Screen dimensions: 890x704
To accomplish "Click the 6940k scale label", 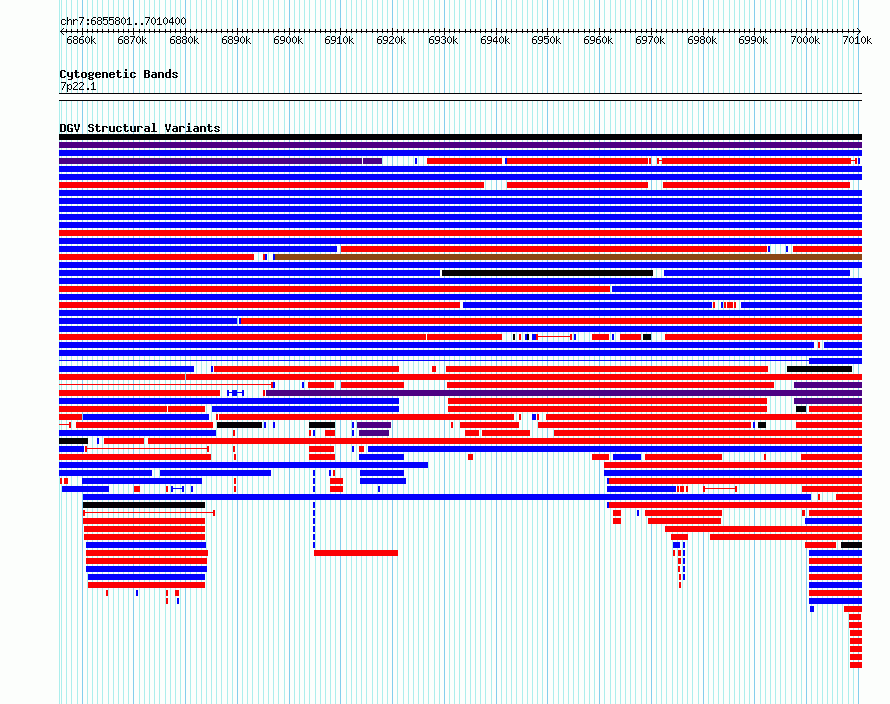I will [495, 40].
